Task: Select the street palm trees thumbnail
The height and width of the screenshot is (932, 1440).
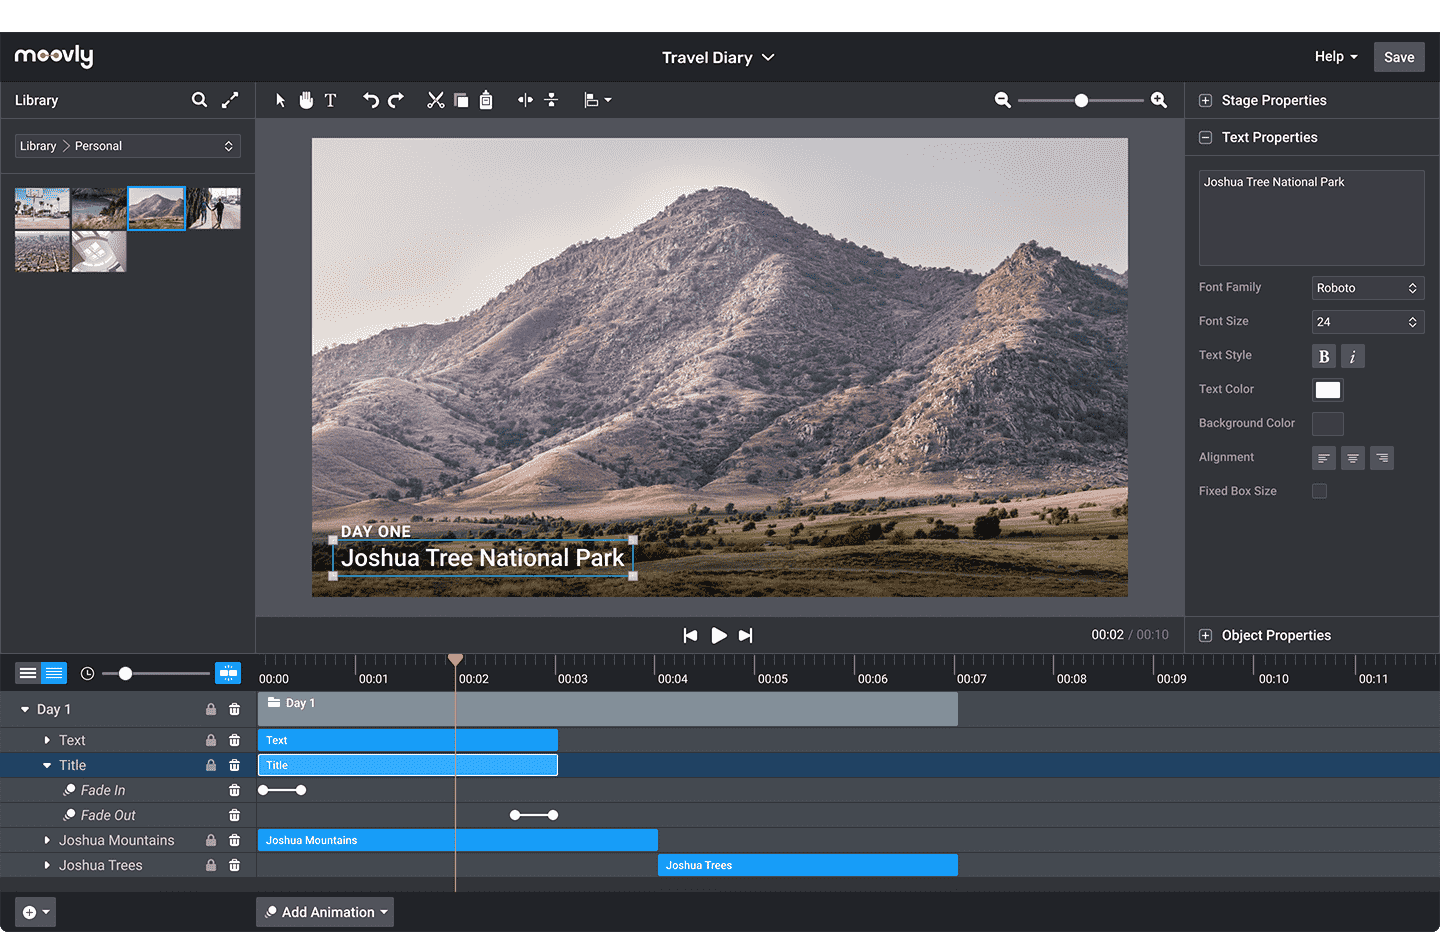Action: [42, 208]
